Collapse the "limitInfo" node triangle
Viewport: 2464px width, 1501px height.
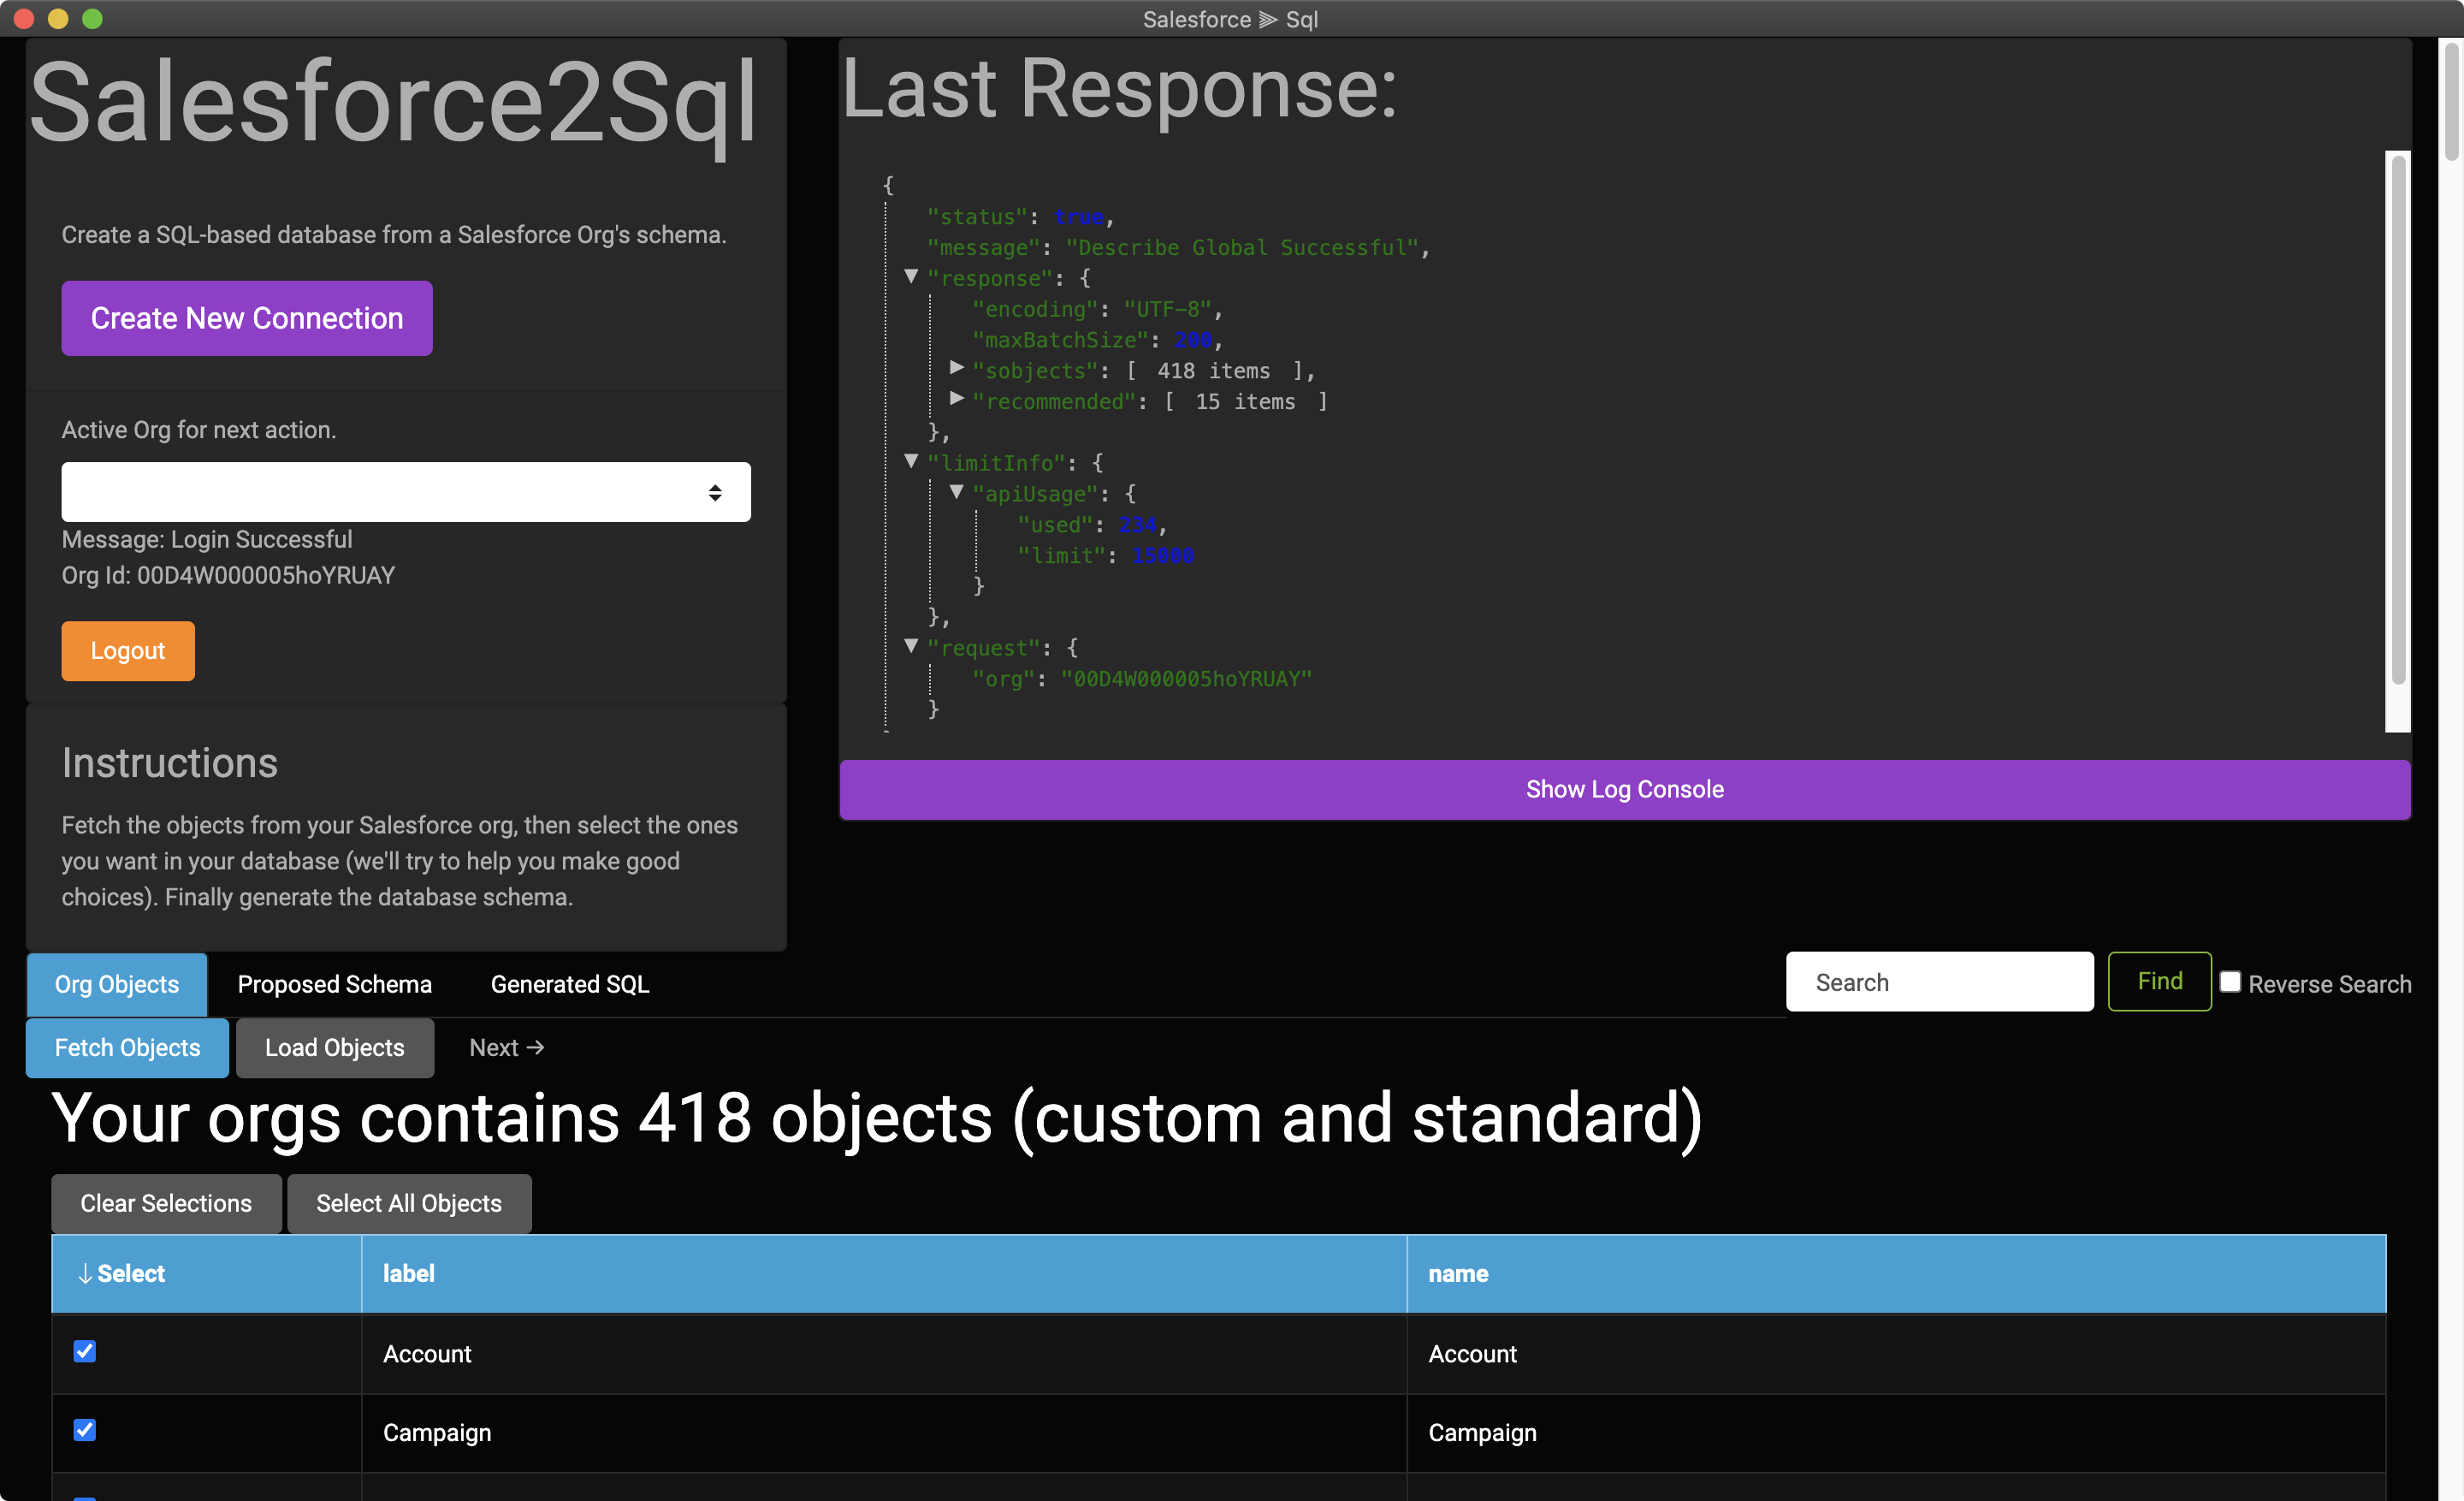[x=911, y=461]
